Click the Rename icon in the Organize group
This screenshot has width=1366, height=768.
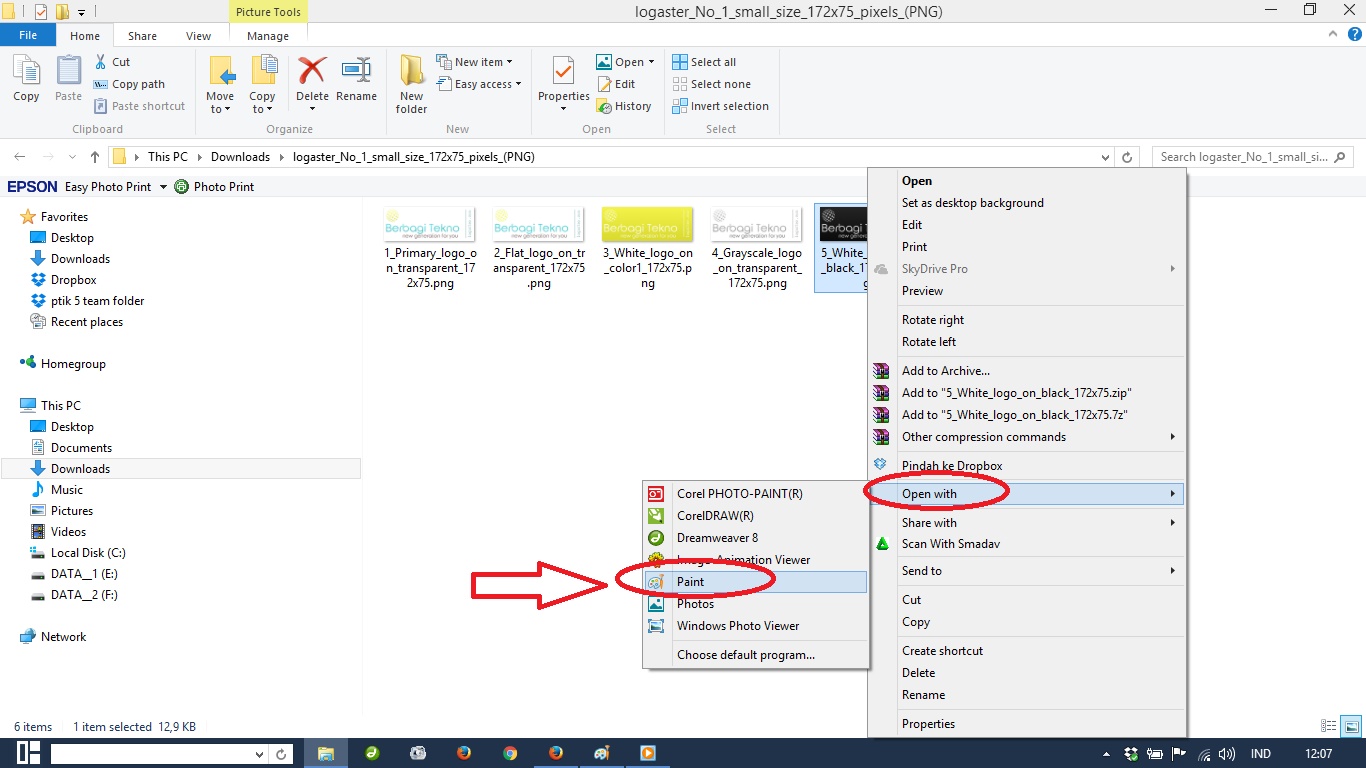(x=356, y=71)
